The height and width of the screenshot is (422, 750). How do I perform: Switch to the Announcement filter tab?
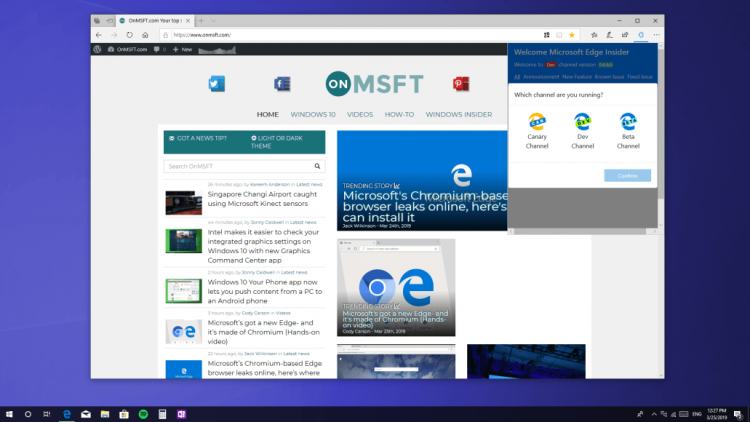click(540, 77)
